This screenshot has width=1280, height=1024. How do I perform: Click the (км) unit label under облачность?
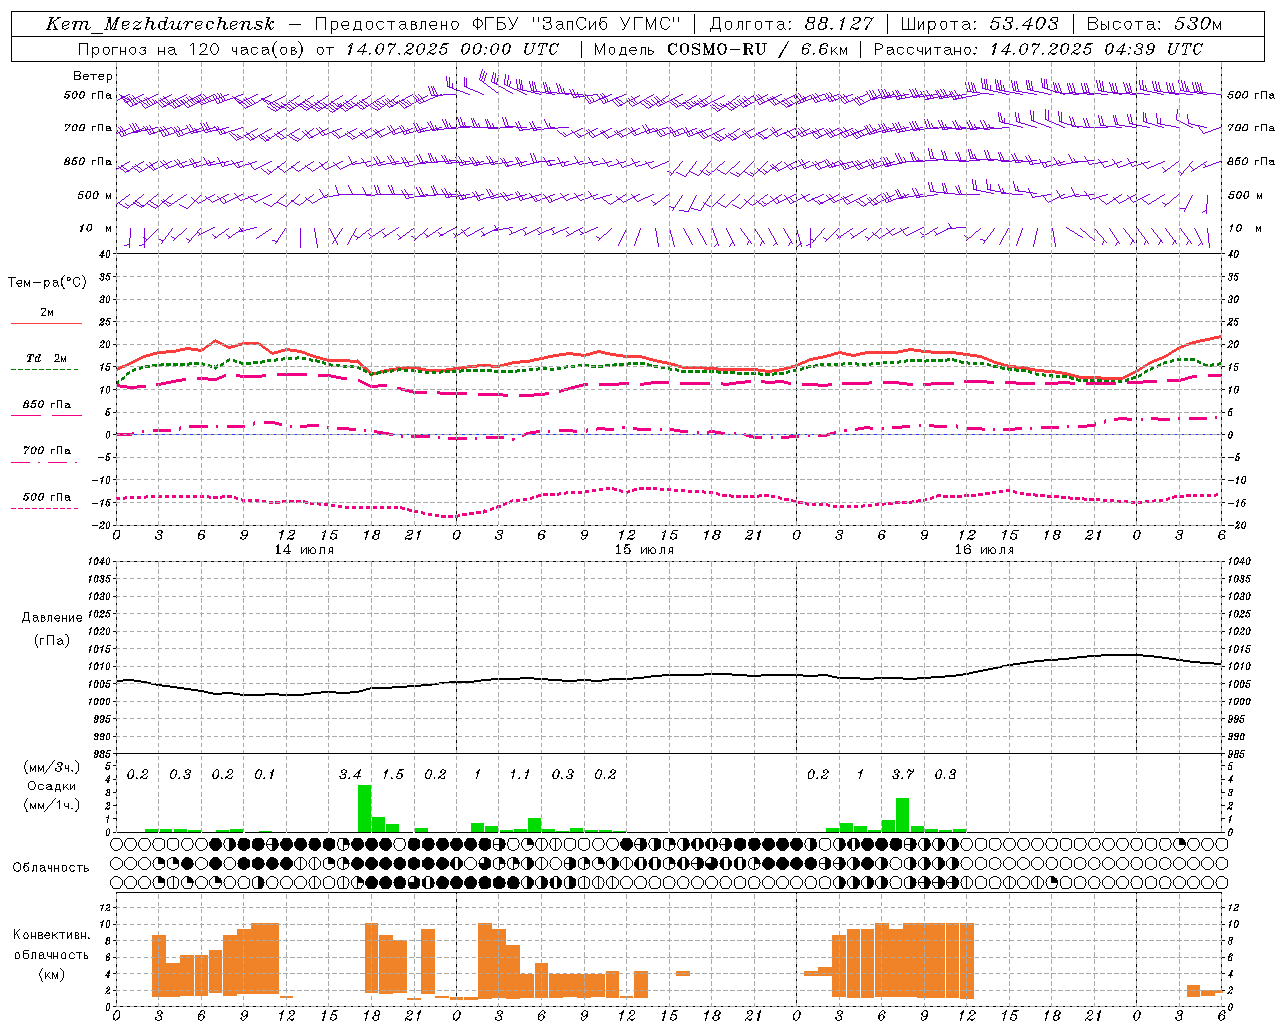tap(52, 974)
